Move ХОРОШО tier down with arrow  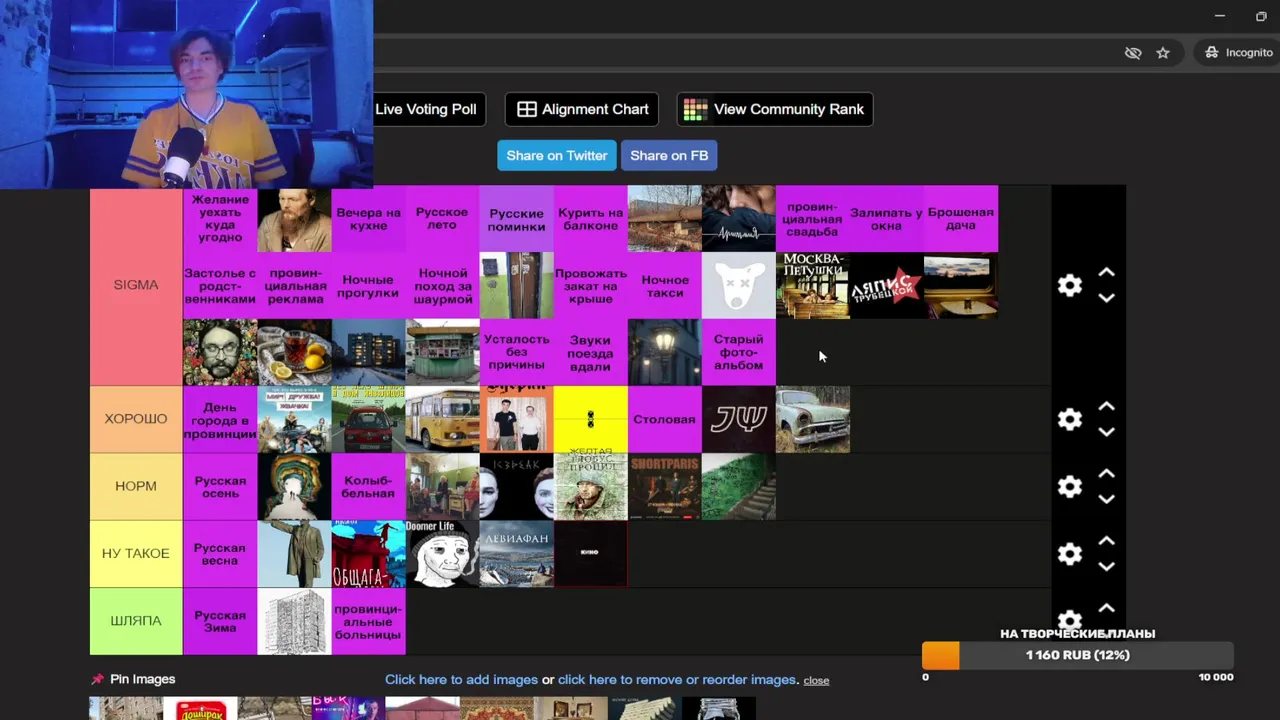click(1106, 432)
